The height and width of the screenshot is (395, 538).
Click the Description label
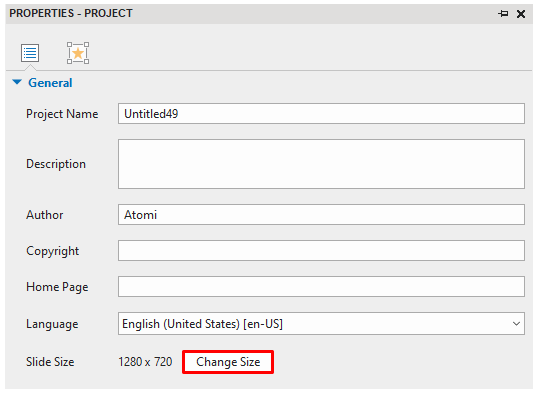click(x=56, y=164)
